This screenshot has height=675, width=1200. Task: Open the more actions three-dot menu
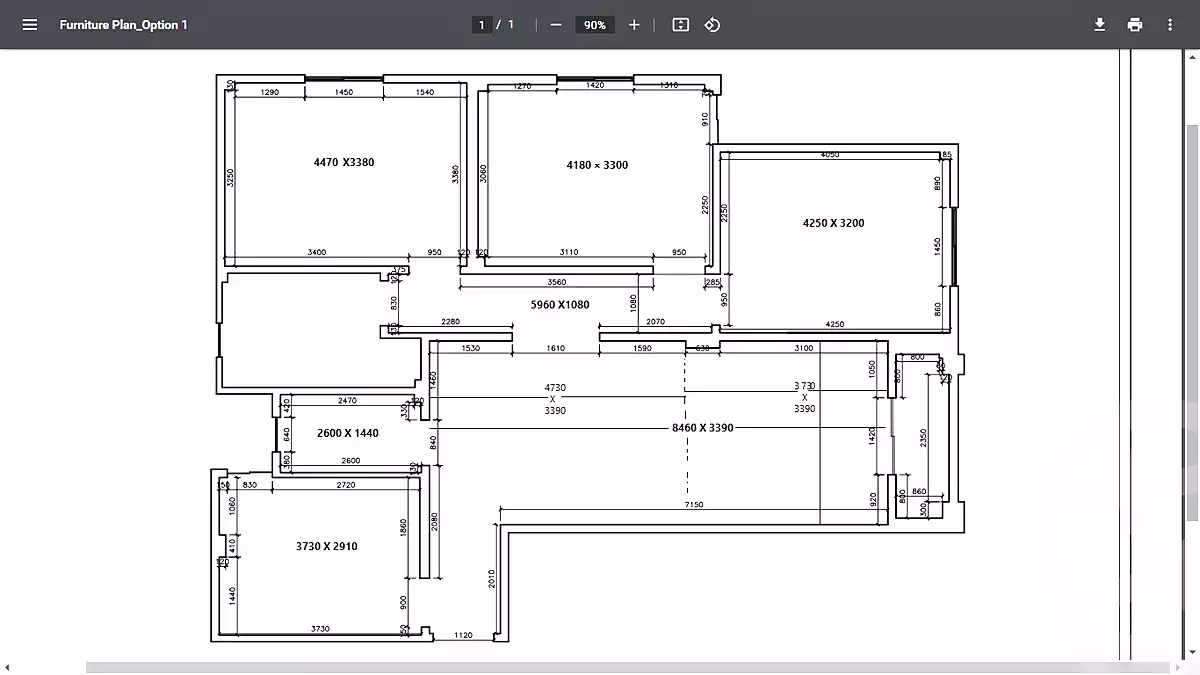1170,25
